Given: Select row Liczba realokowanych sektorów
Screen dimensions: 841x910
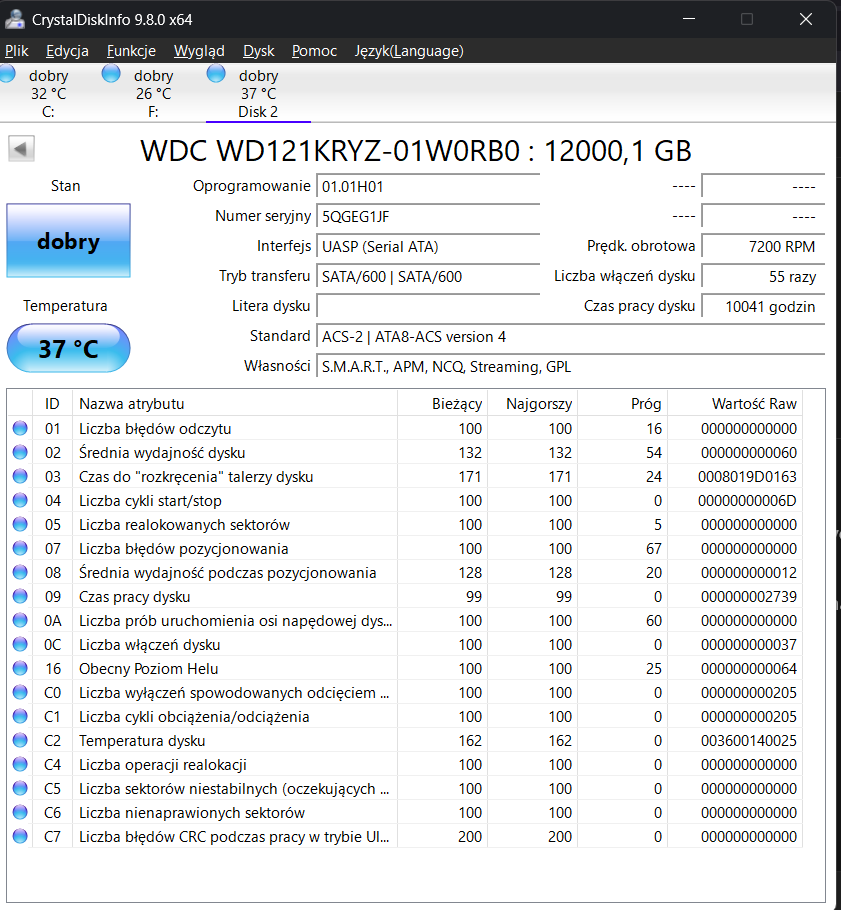Looking at the screenshot, I should [405, 524].
